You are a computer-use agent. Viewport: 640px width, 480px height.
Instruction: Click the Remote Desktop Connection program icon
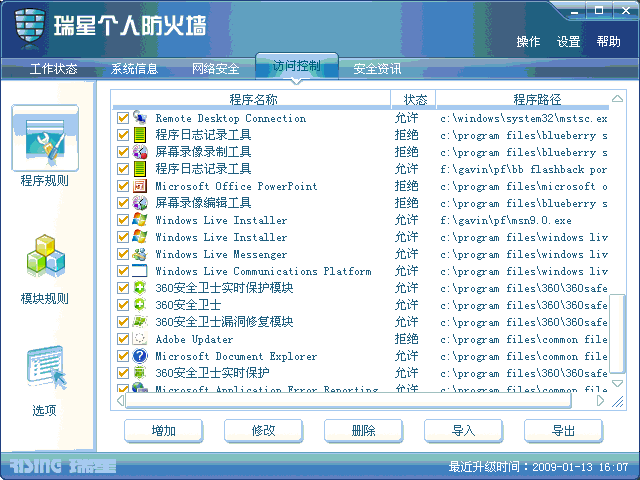[140, 118]
